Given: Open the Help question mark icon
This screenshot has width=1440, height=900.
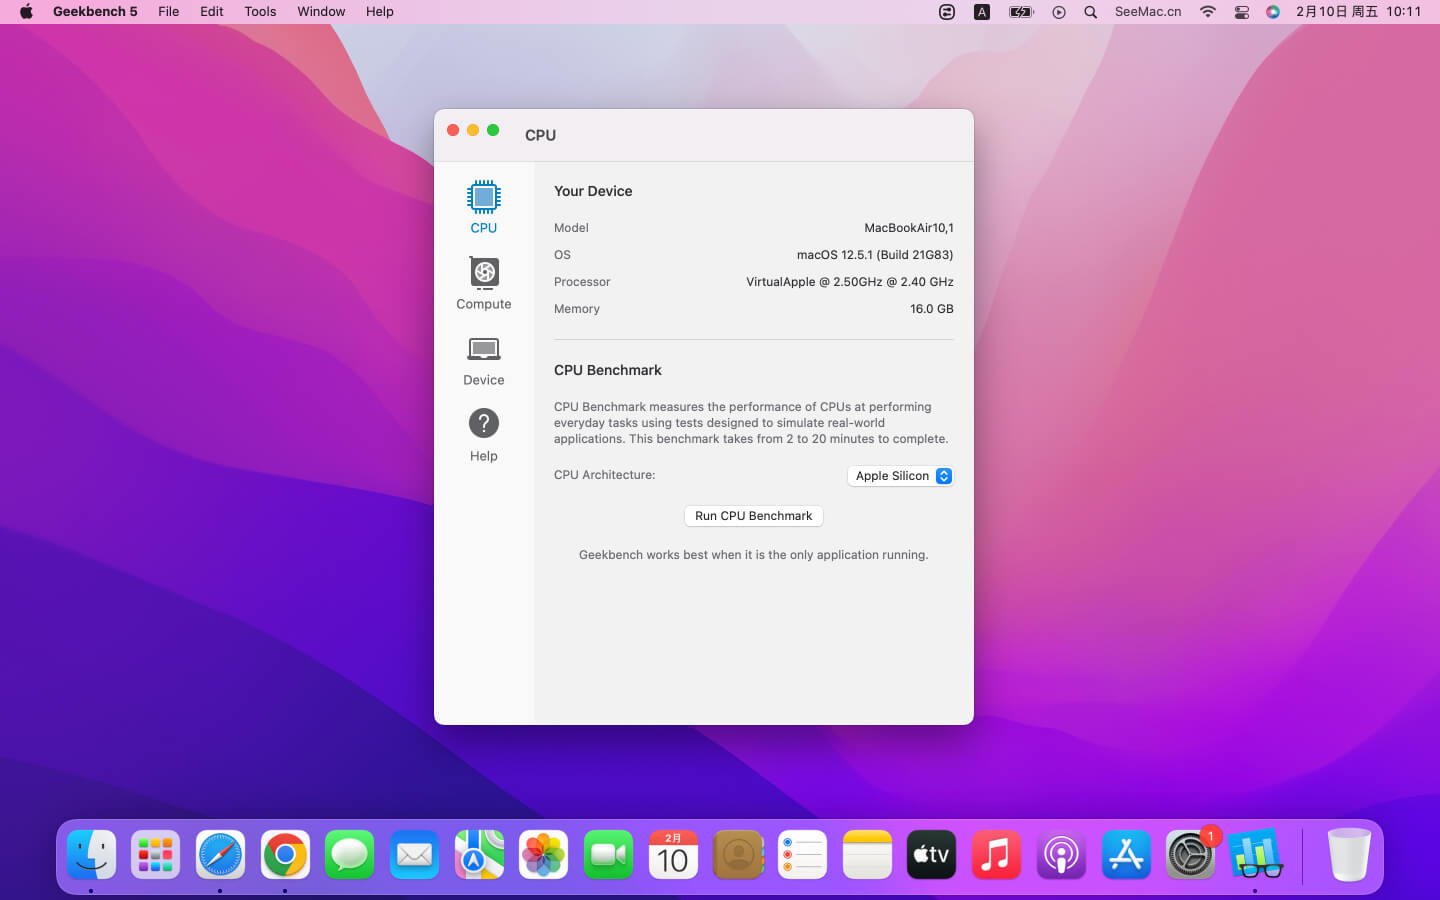Looking at the screenshot, I should pyautogui.click(x=483, y=425).
